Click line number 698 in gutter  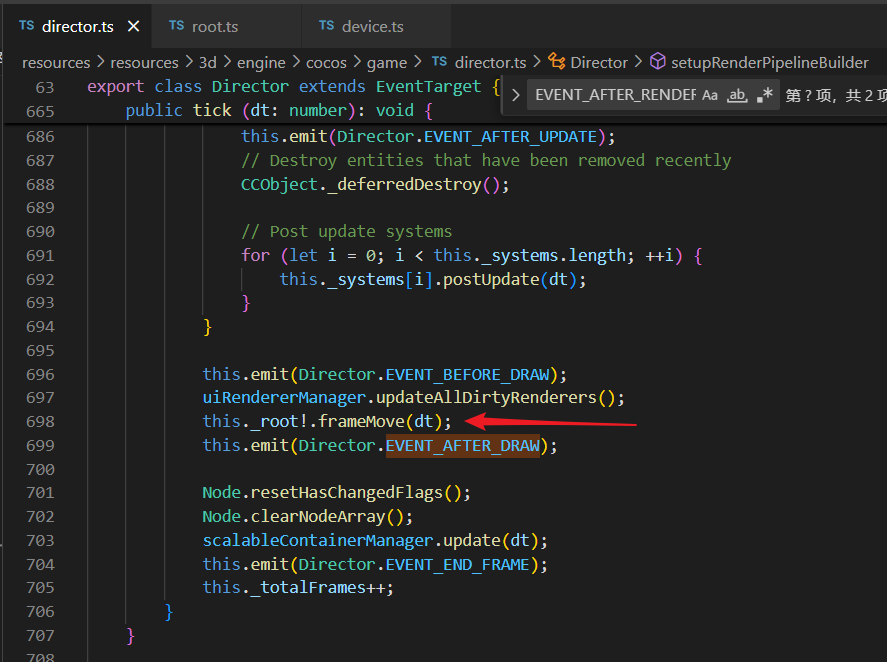[40, 422]
